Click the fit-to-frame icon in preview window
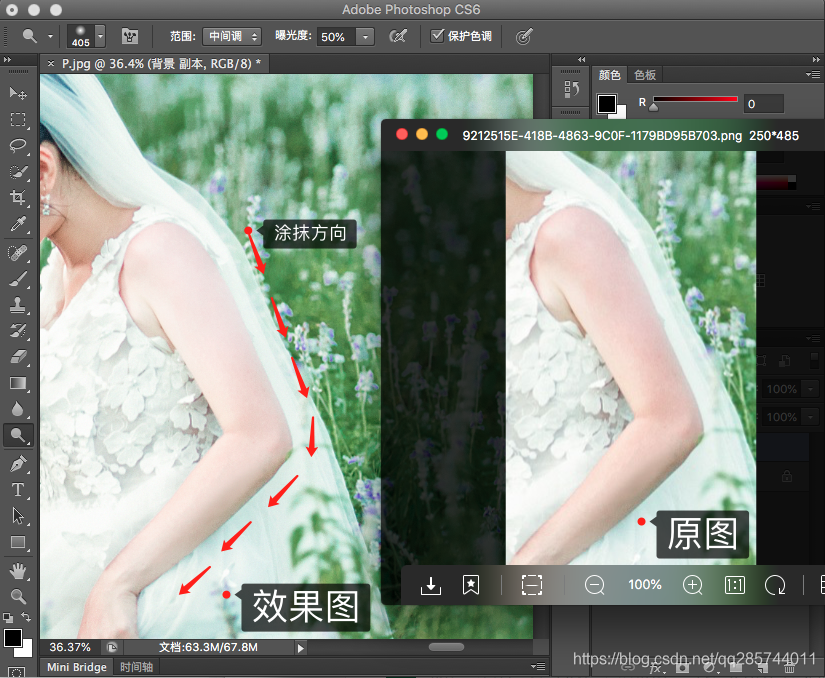 532,585
